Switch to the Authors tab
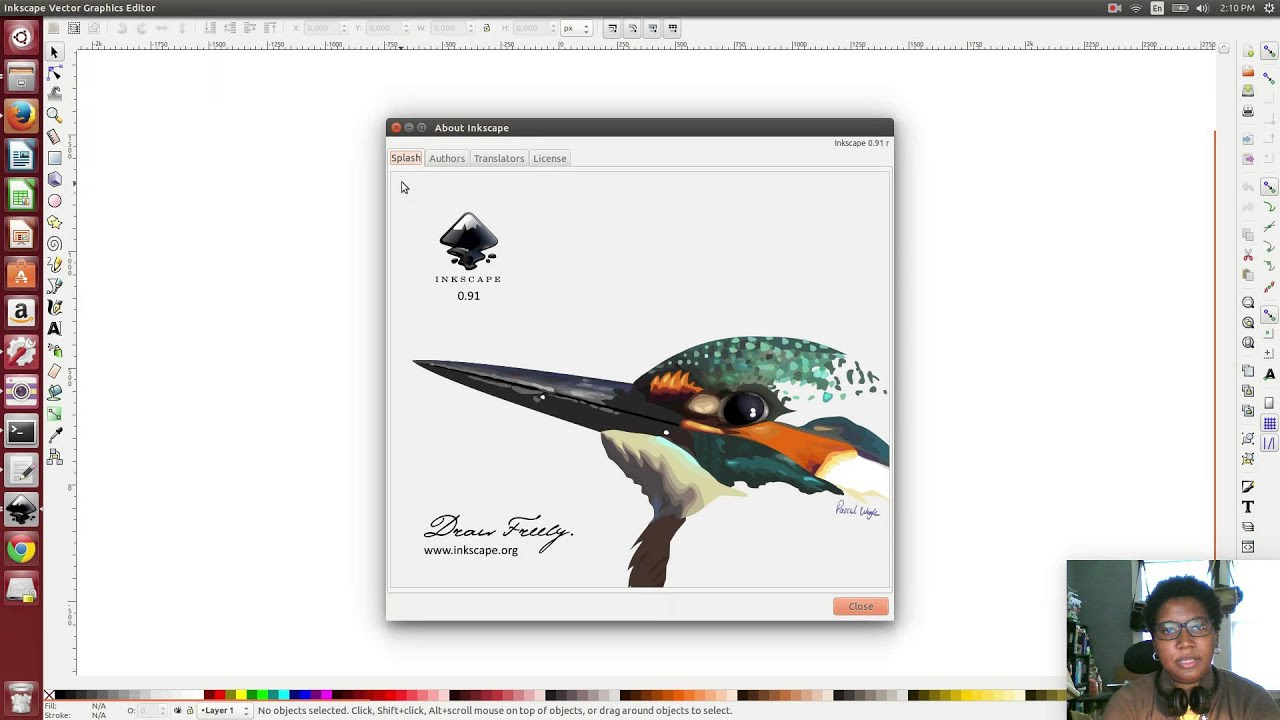Viewport: 1280px width, 720px height. click(447, 158)
